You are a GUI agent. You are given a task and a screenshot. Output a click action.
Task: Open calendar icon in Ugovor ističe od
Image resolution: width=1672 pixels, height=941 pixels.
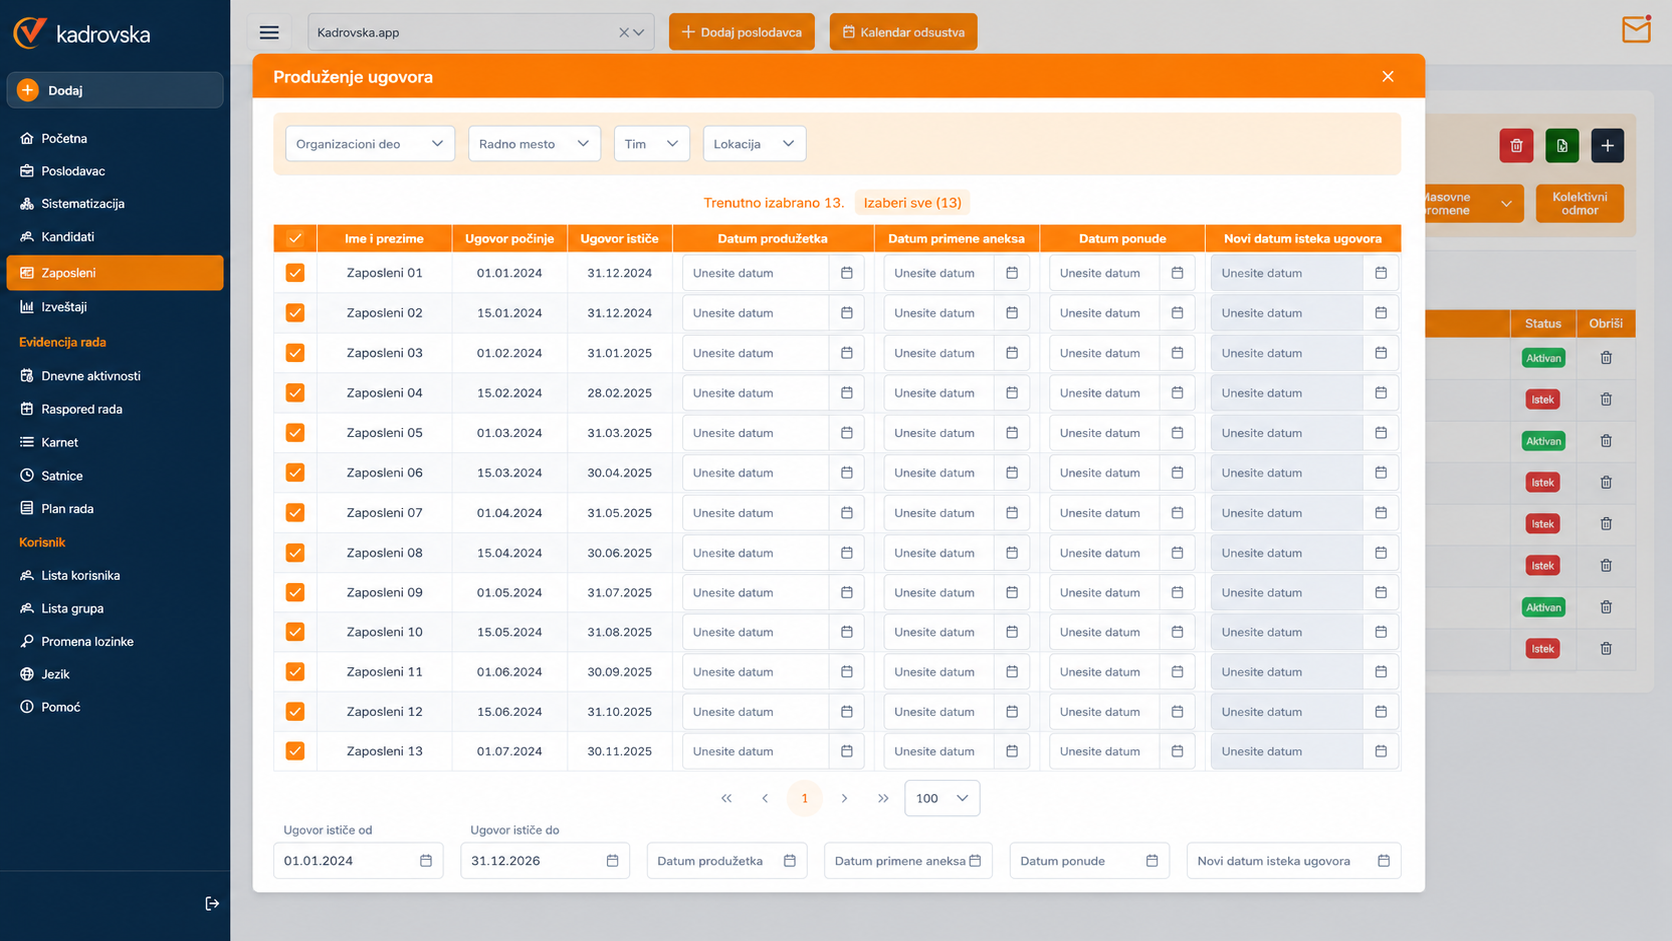click(x=426, y=861)
